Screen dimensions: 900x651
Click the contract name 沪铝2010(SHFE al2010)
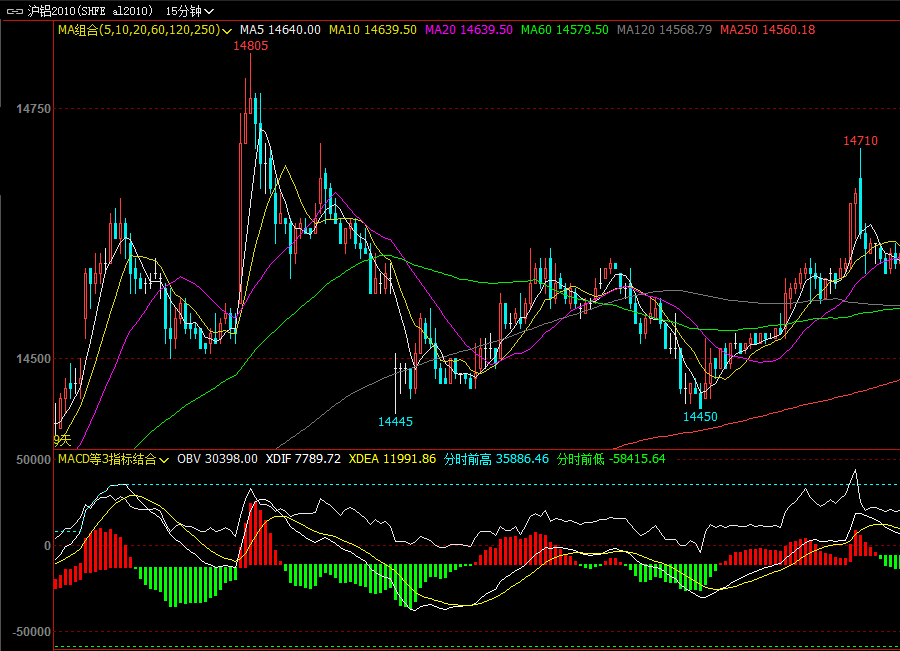pyautogui.click(x=91, y=11)
